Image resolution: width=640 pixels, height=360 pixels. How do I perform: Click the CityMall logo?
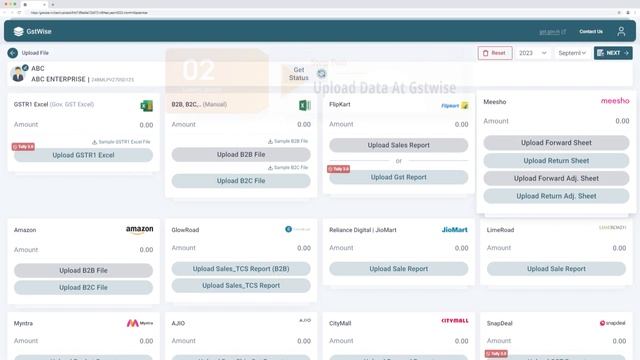tap(455, 320)
